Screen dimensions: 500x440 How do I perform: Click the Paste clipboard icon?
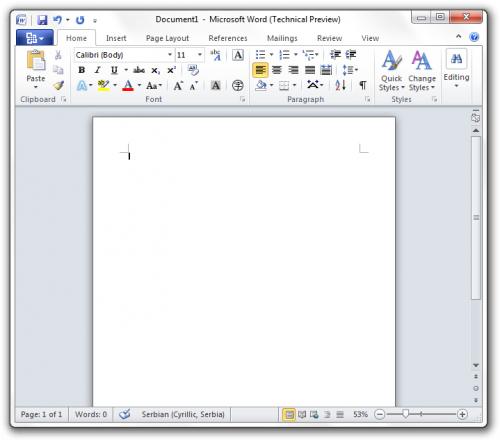coord(36,60)
